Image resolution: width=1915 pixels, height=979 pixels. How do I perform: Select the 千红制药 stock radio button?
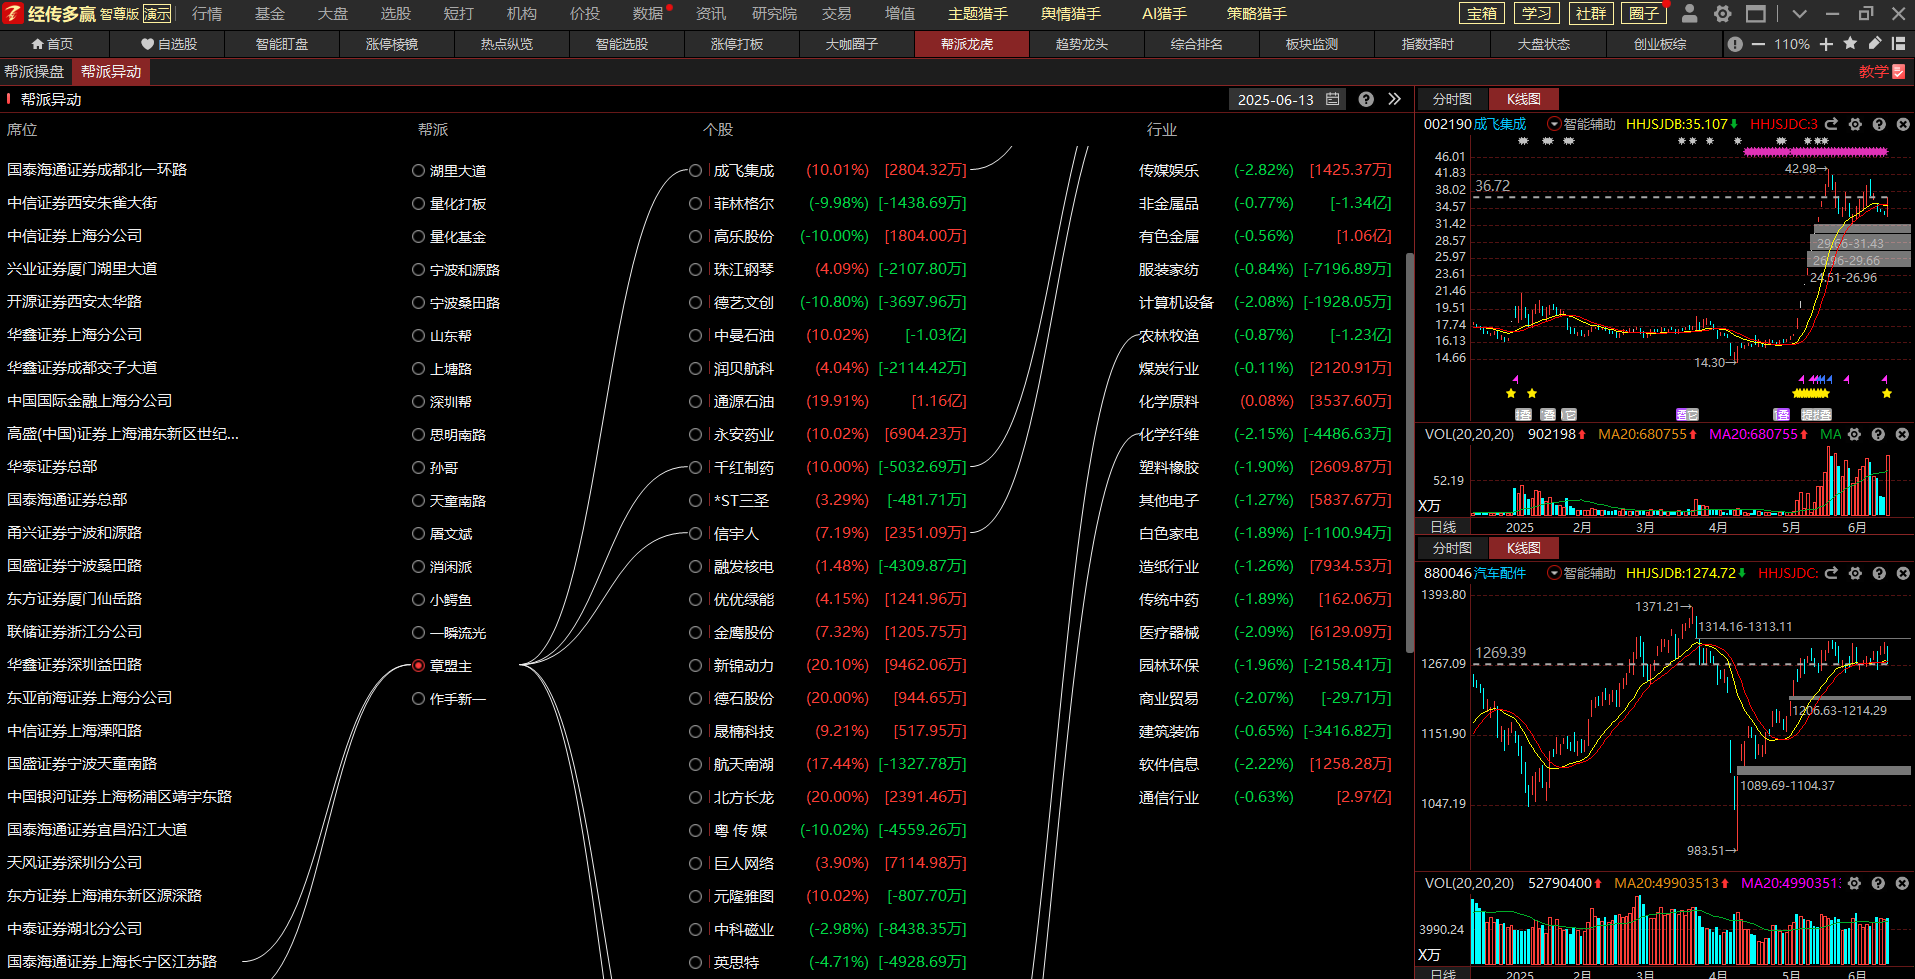[696, 468]
